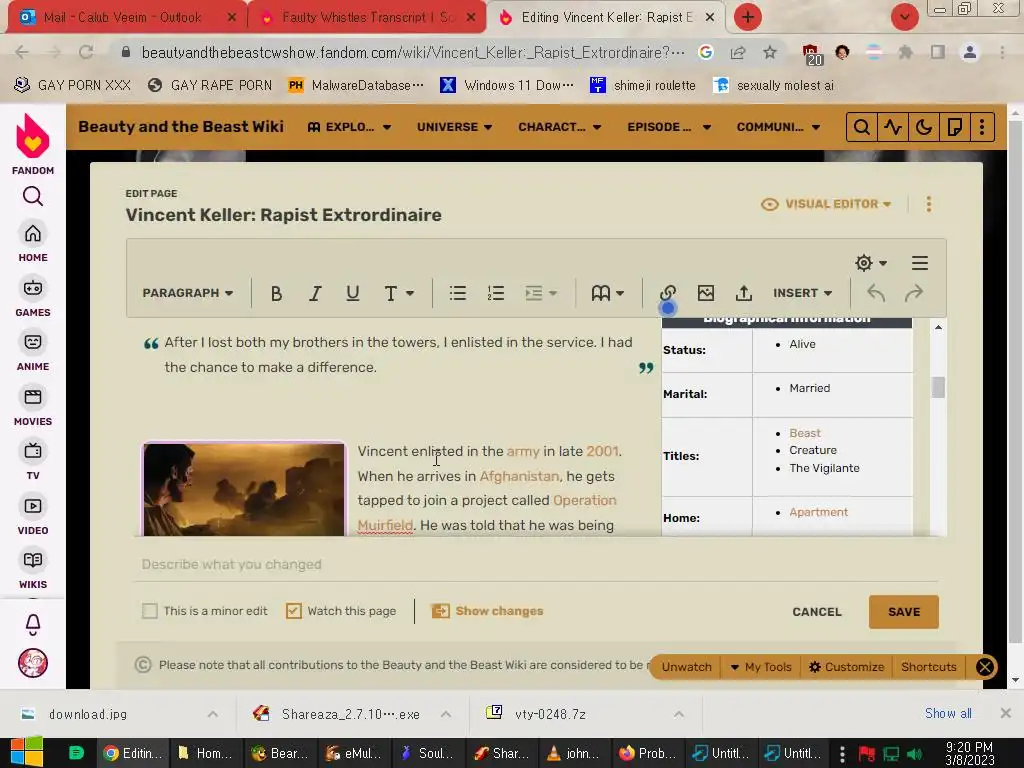Open the Windows Start button
The height and width of the screenshot is (768, 1024).
[x=26, y=752]
